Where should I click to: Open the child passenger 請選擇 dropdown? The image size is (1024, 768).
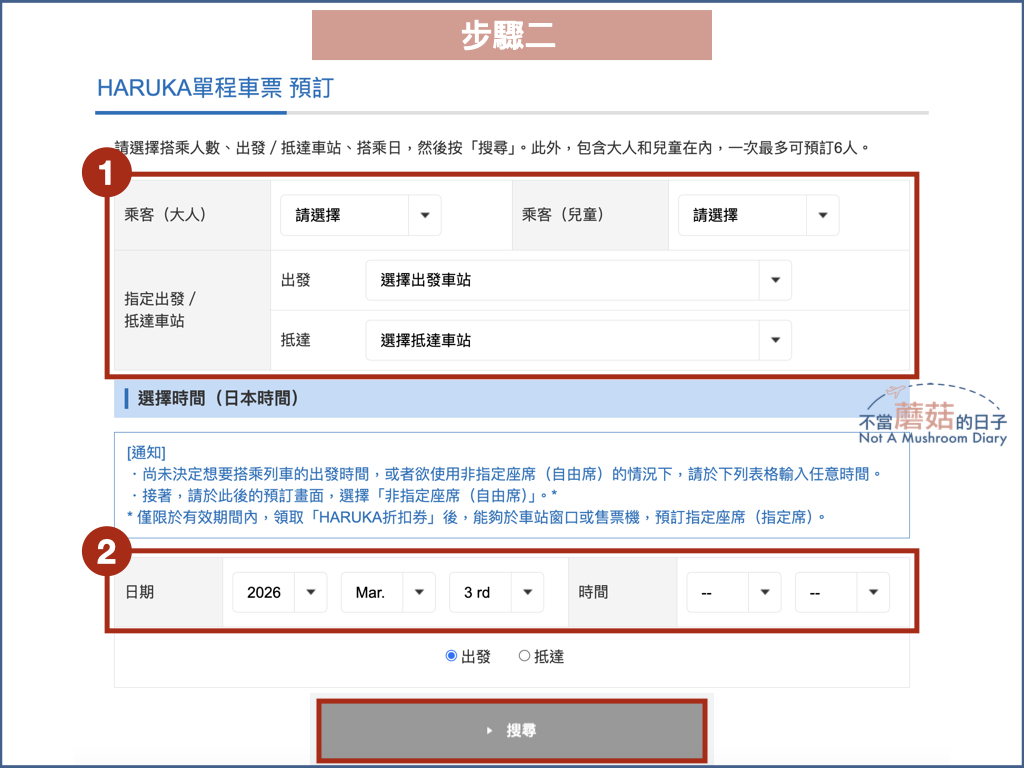(758, 215)
